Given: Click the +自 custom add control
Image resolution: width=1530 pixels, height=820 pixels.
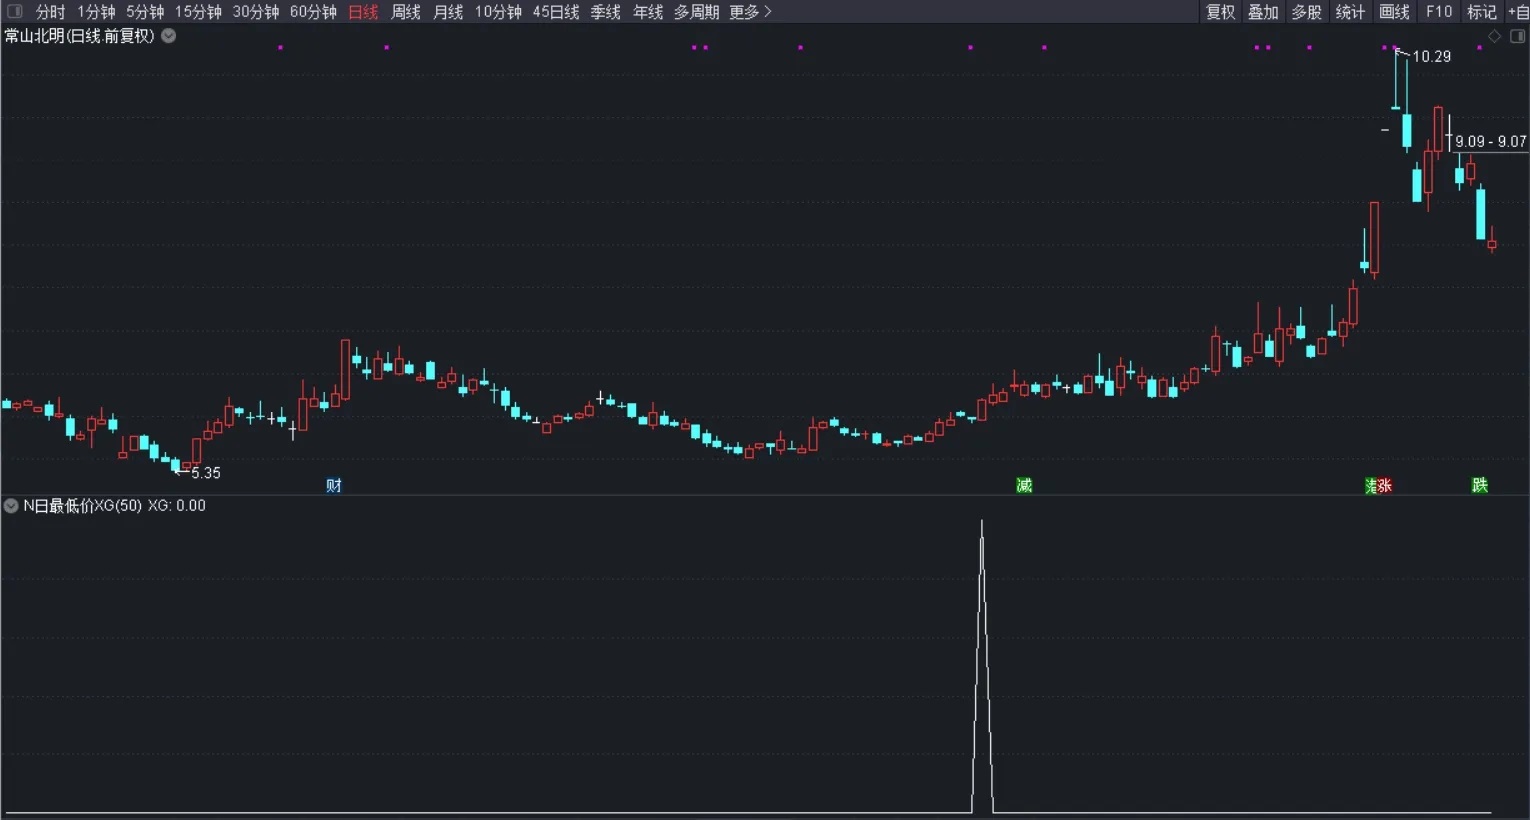Looking at the screenshot, I should point(1521,11).
